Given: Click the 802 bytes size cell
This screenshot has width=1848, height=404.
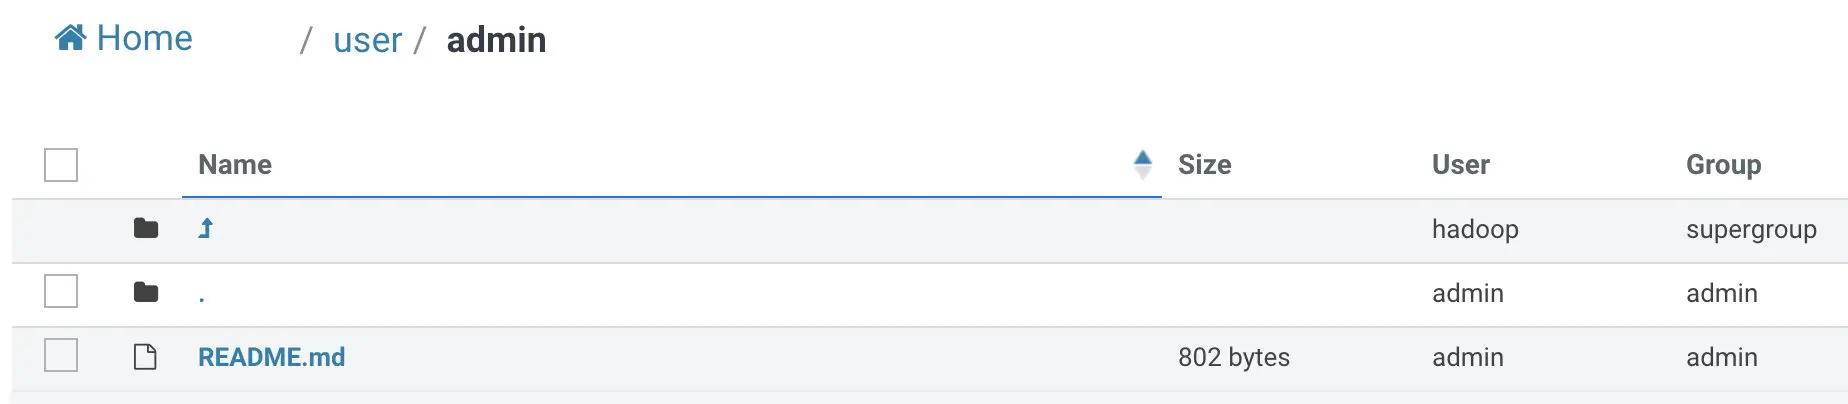Looking at the screenshot, I should [1233, 357].
